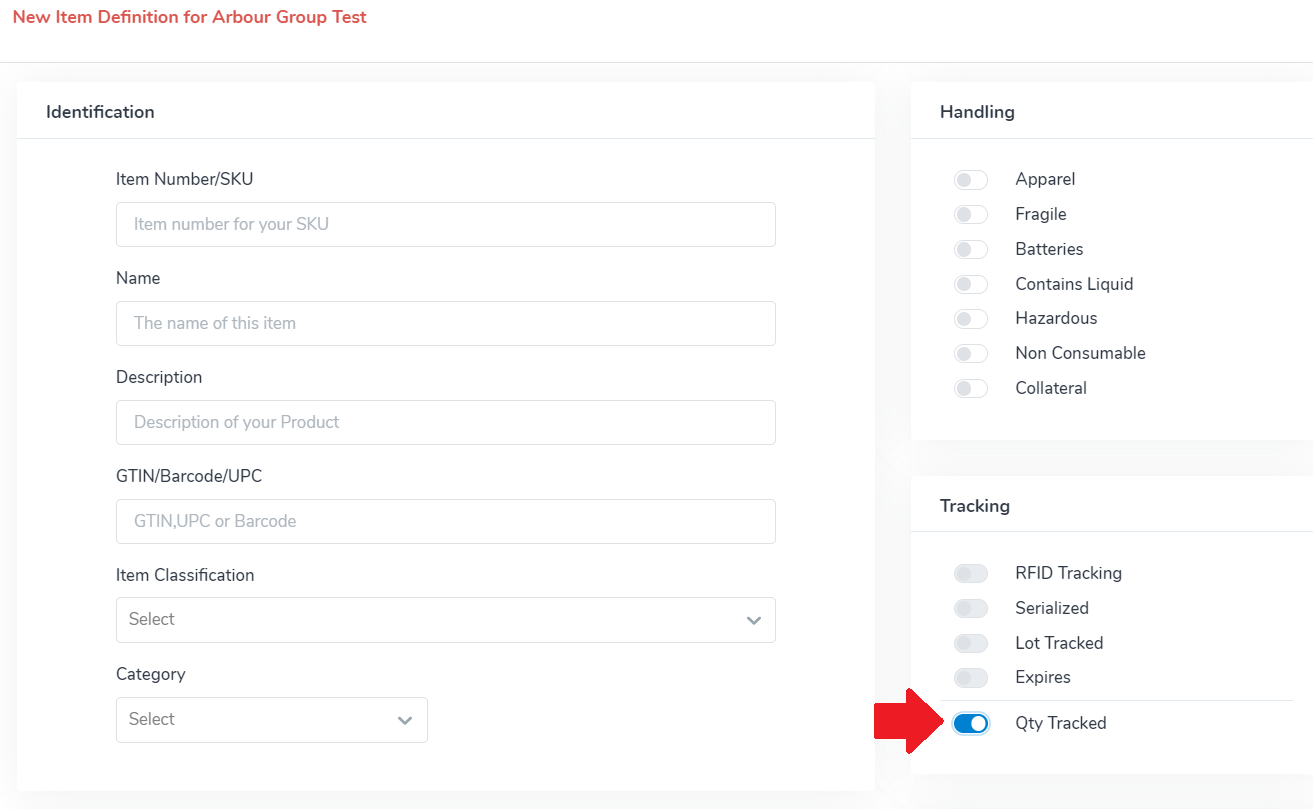Screen dimensions: 1313x809
Task: Enable the Non Consumable switch
Action: click(970, 353)
